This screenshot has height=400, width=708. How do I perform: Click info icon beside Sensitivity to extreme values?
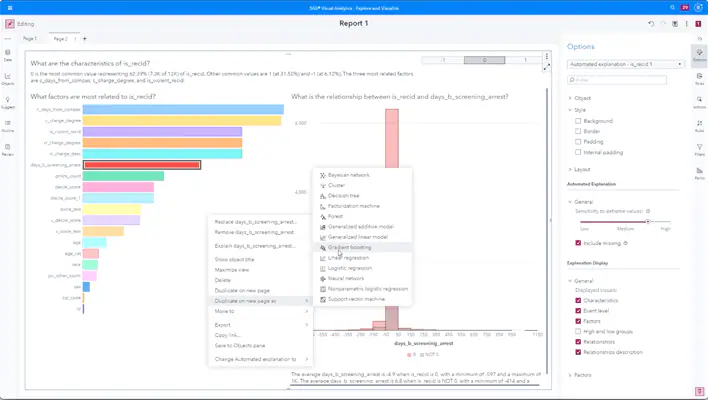tap(648, 211)
